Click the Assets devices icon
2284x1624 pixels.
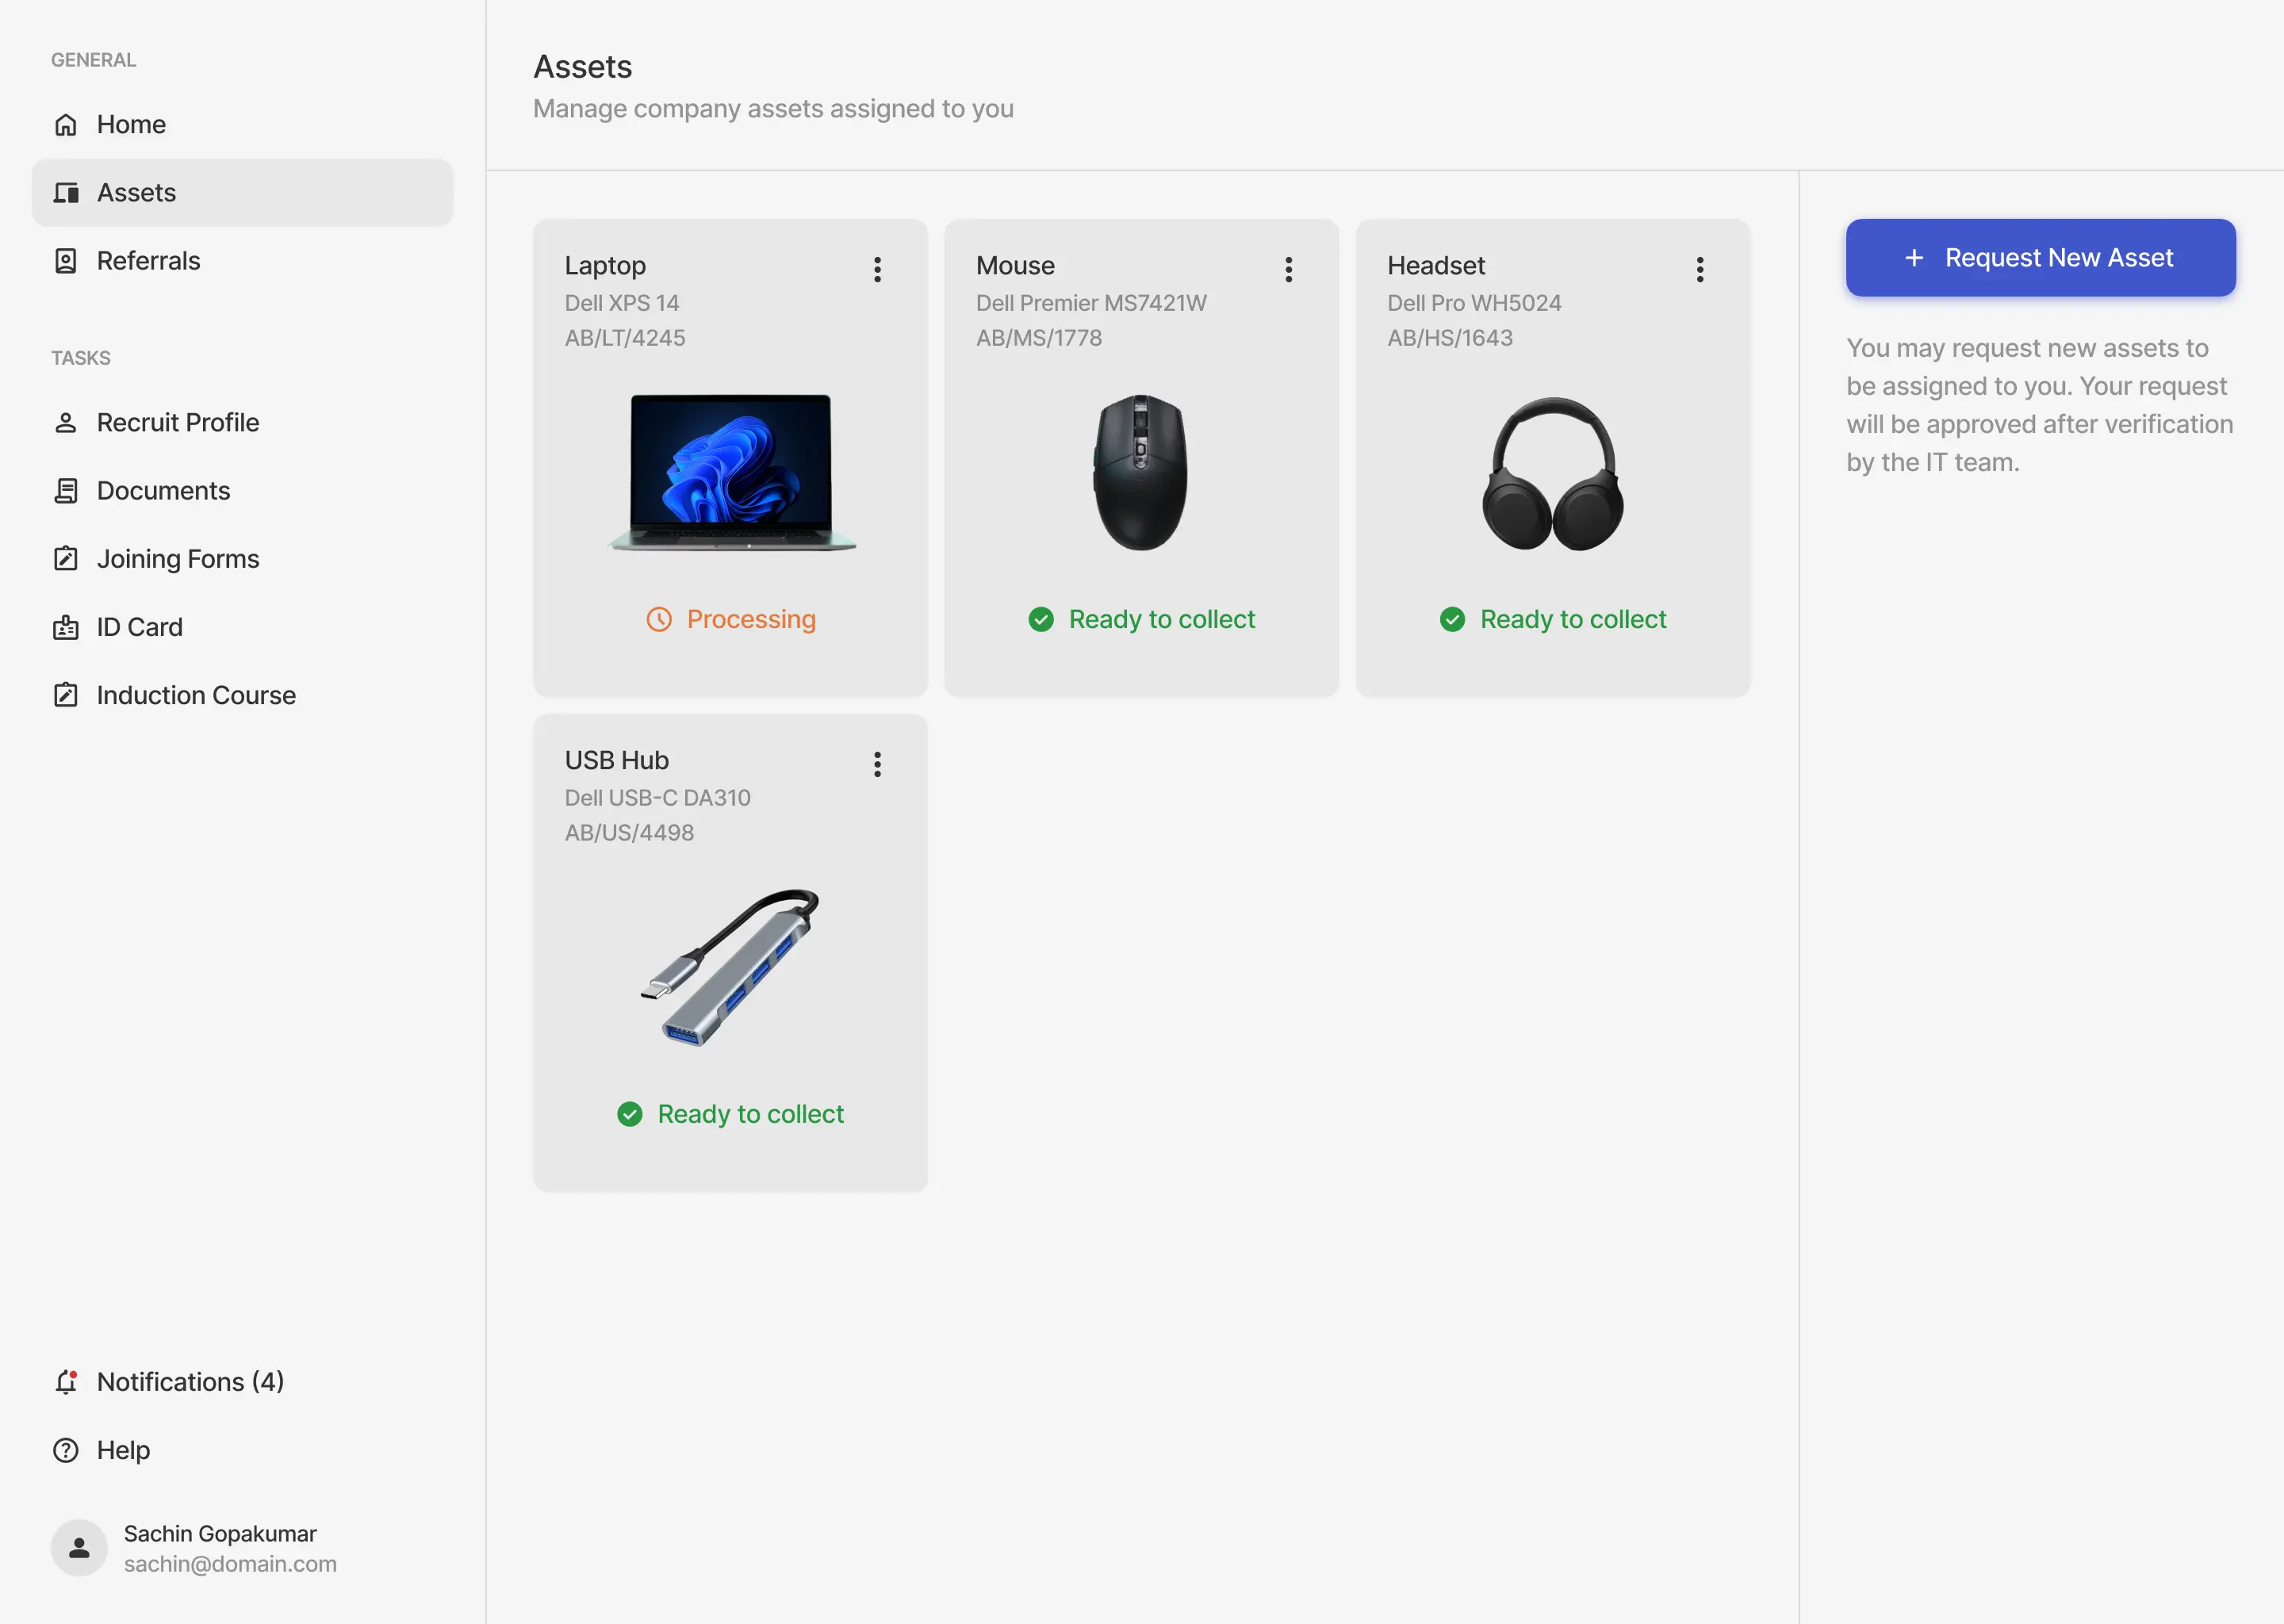coord(66,192)
